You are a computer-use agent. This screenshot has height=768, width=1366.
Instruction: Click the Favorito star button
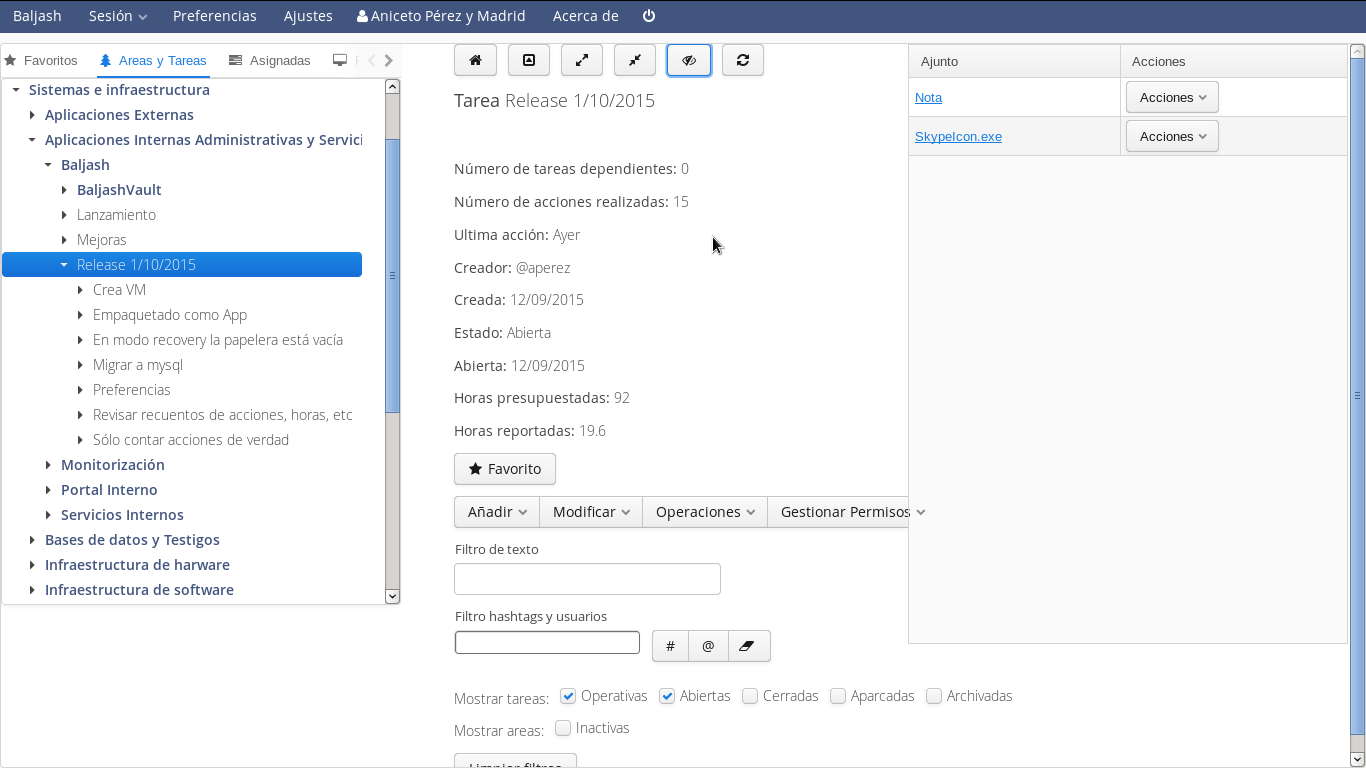[505, 469]
